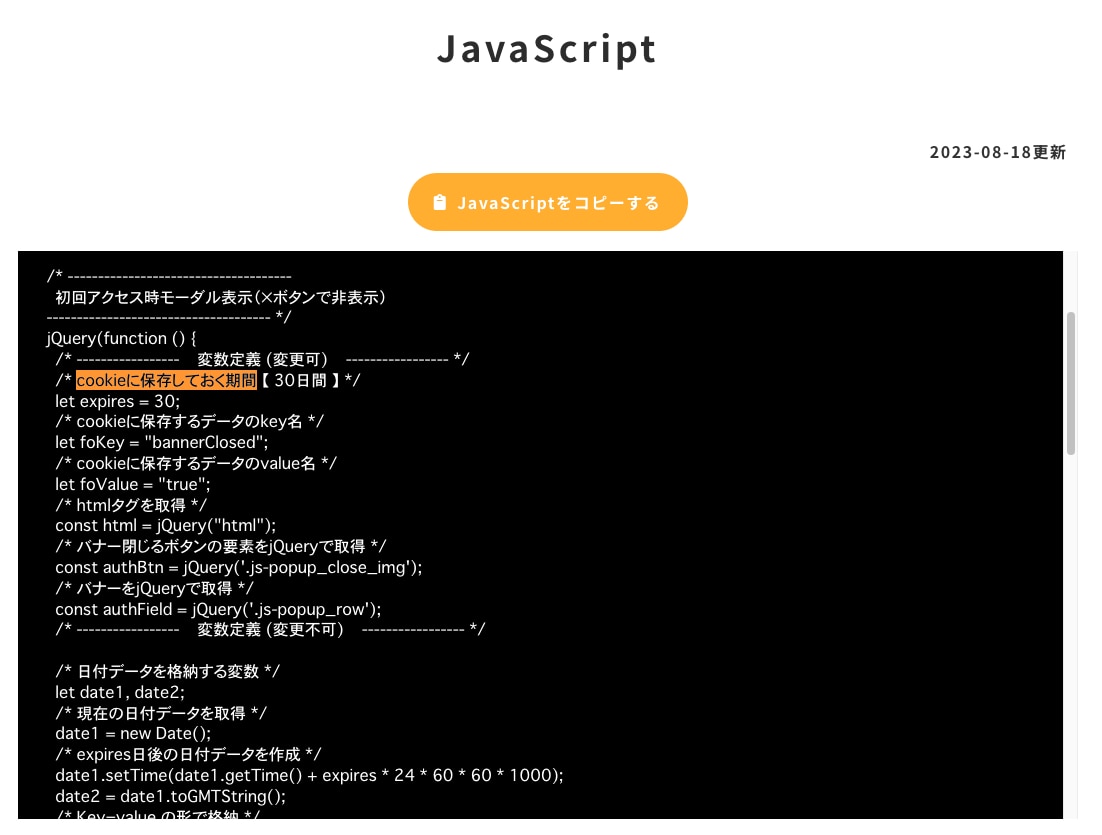
Task: Click the 'jQuery(function () {' line
Action: point(121,338)
